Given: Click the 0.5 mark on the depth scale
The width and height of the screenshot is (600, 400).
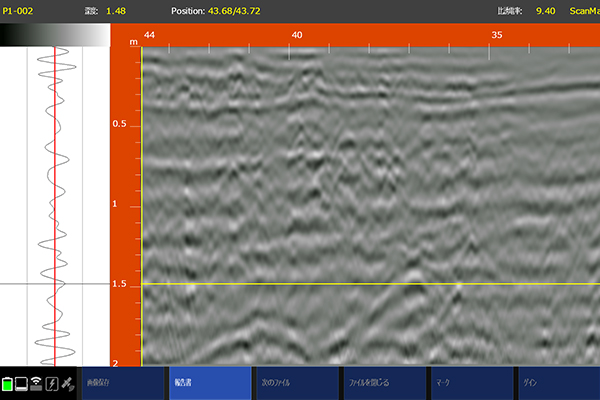Looking at the screenshot, I should coord(120,125).
